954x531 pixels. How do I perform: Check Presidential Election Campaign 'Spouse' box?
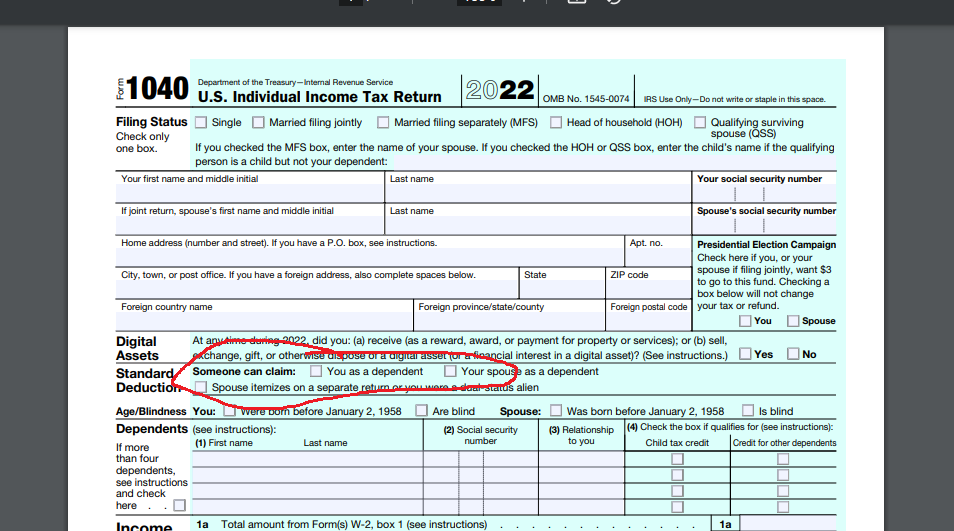point(793,321)
